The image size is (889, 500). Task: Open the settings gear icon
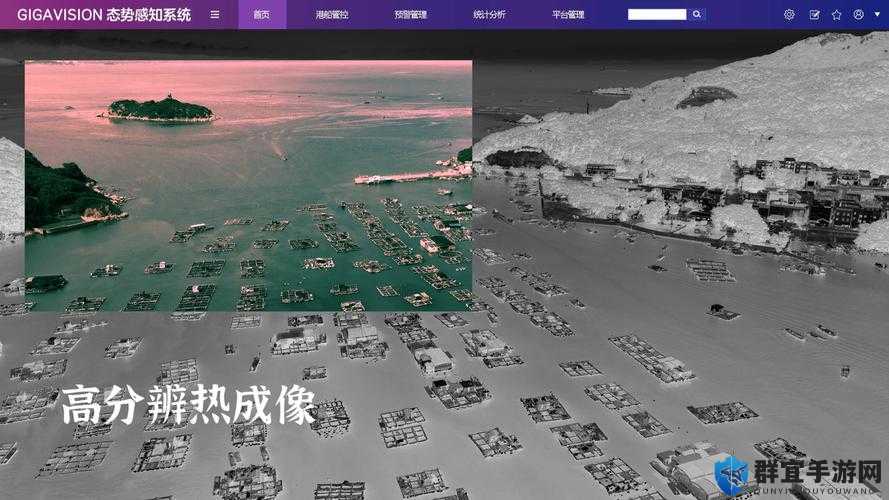789,15
